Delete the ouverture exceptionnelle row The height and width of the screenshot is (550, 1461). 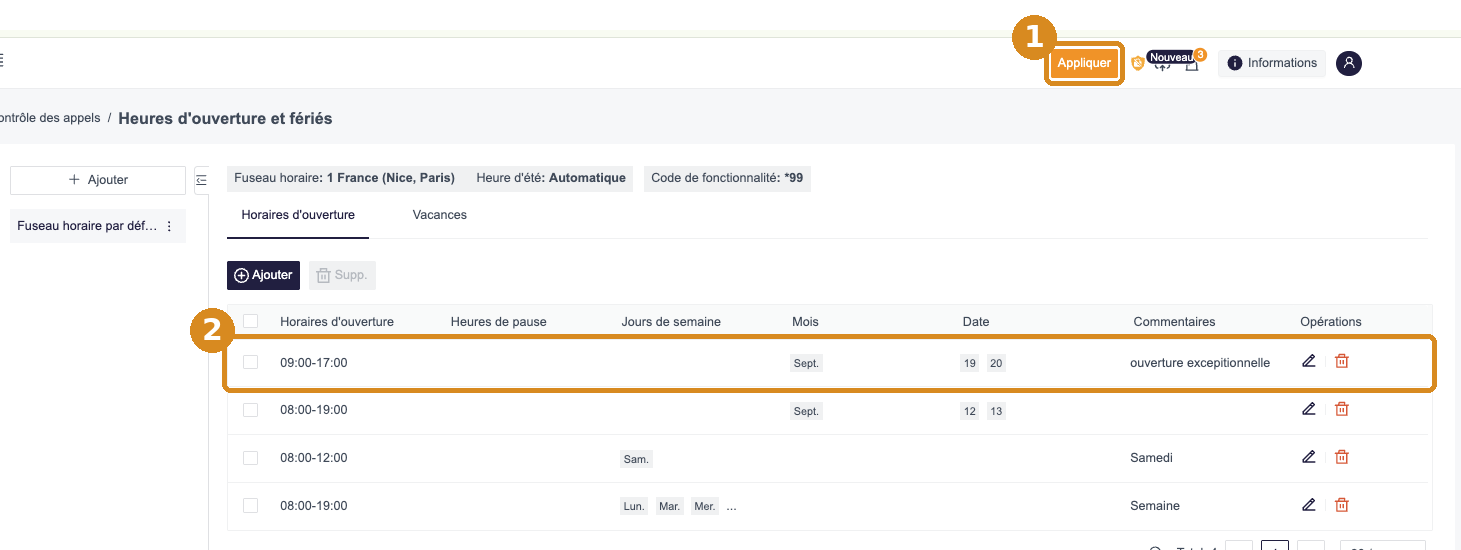point(1342,361)
